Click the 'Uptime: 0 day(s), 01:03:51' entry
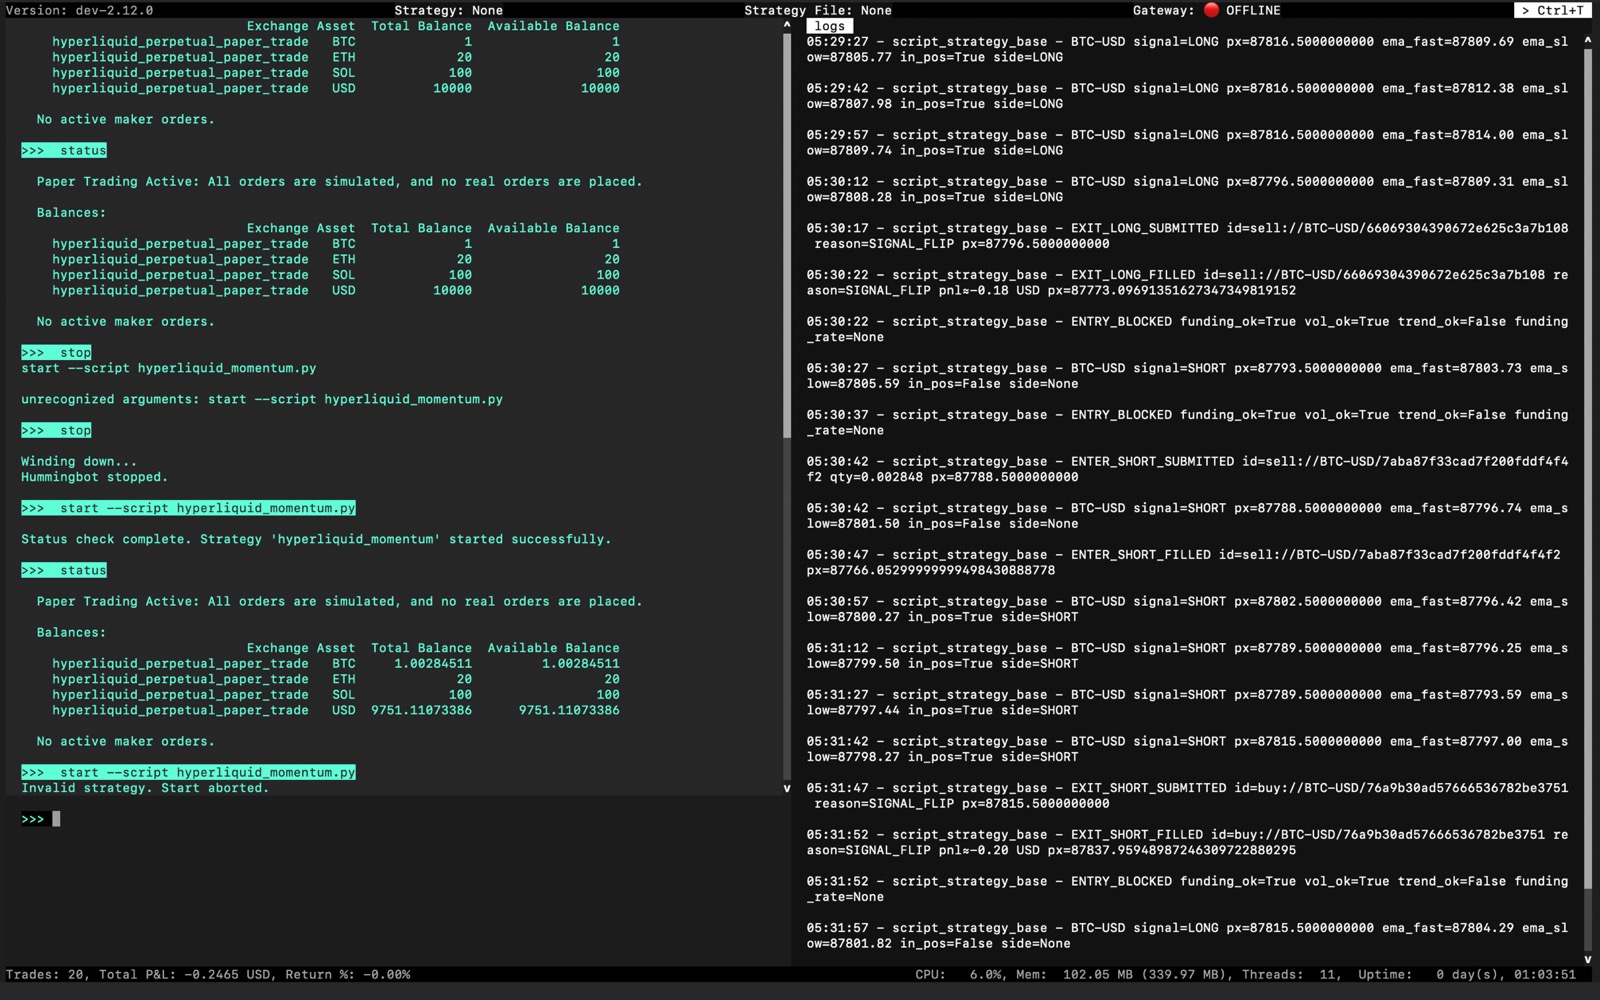The height and width of the screenshot is (1000, 1600). tap(1467, 974)
